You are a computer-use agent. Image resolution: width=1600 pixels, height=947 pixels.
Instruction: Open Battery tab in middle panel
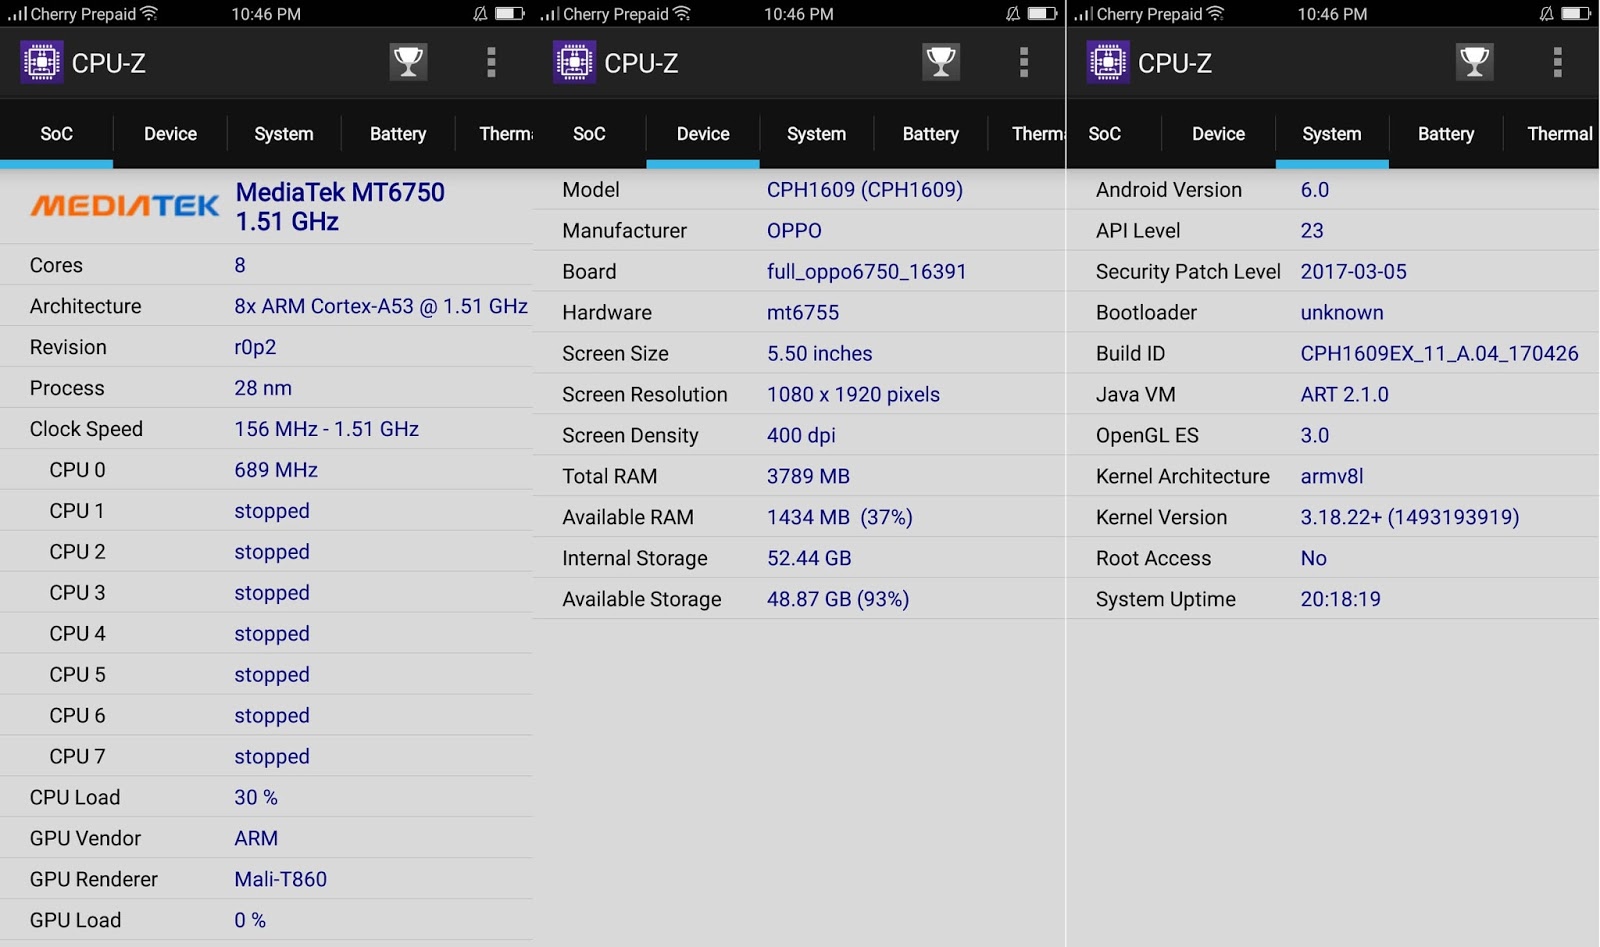(930, 134)
